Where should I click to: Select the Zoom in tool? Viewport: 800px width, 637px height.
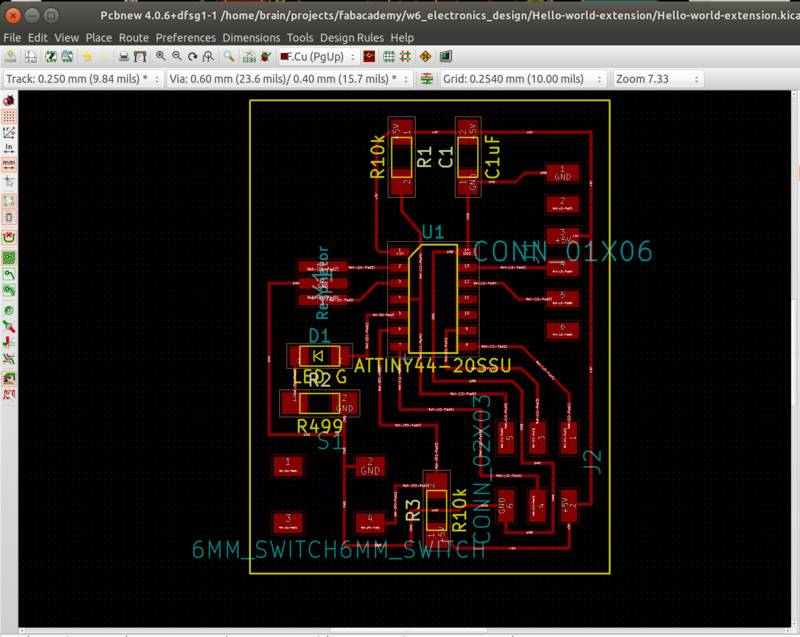point(160,57)
